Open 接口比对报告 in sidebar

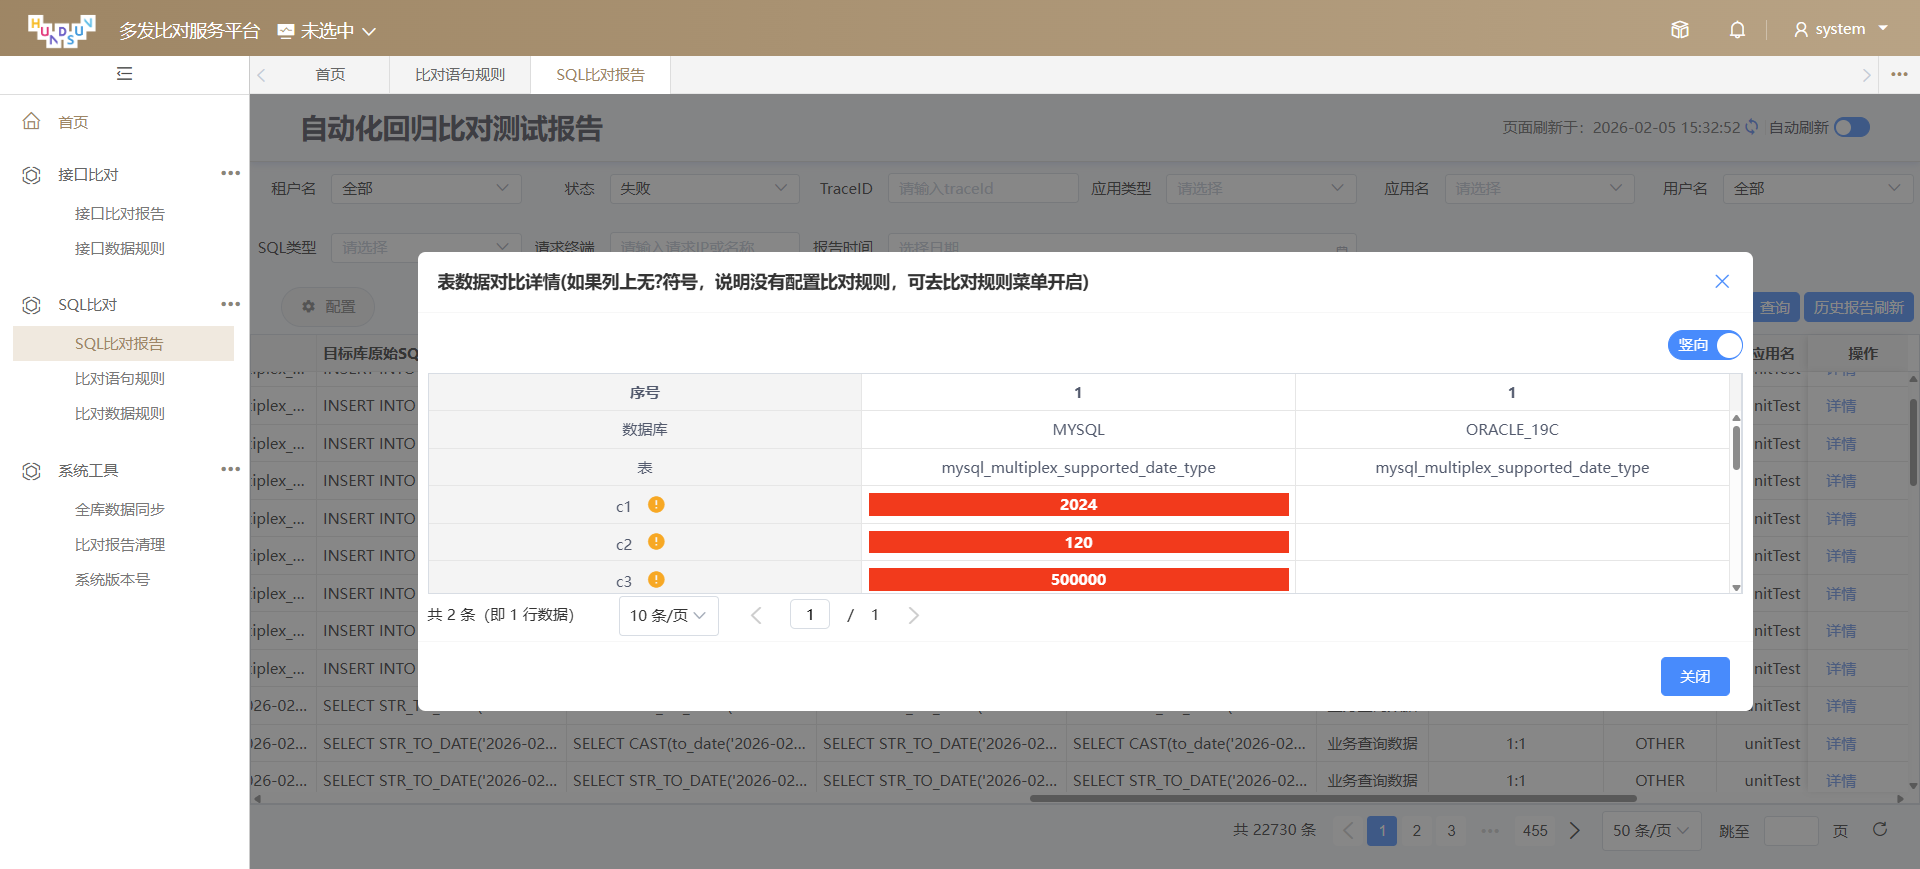click(120, 214)
